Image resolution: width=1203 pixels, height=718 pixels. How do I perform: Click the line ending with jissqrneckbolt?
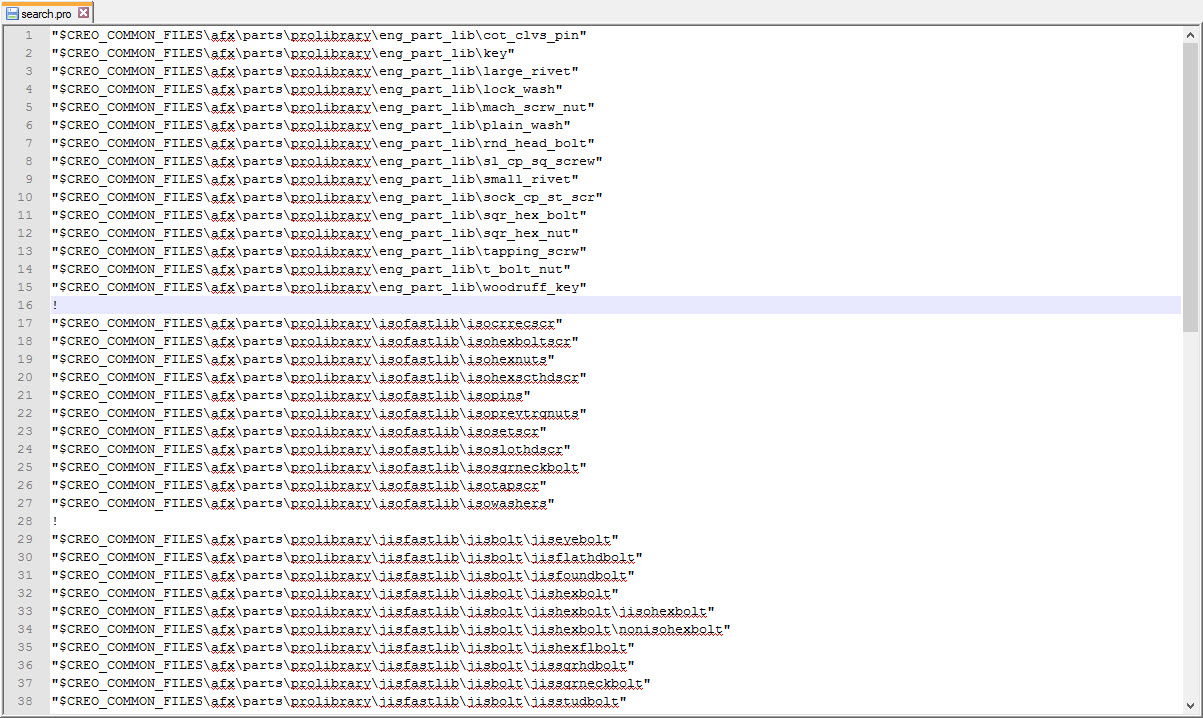click(351, 683)
